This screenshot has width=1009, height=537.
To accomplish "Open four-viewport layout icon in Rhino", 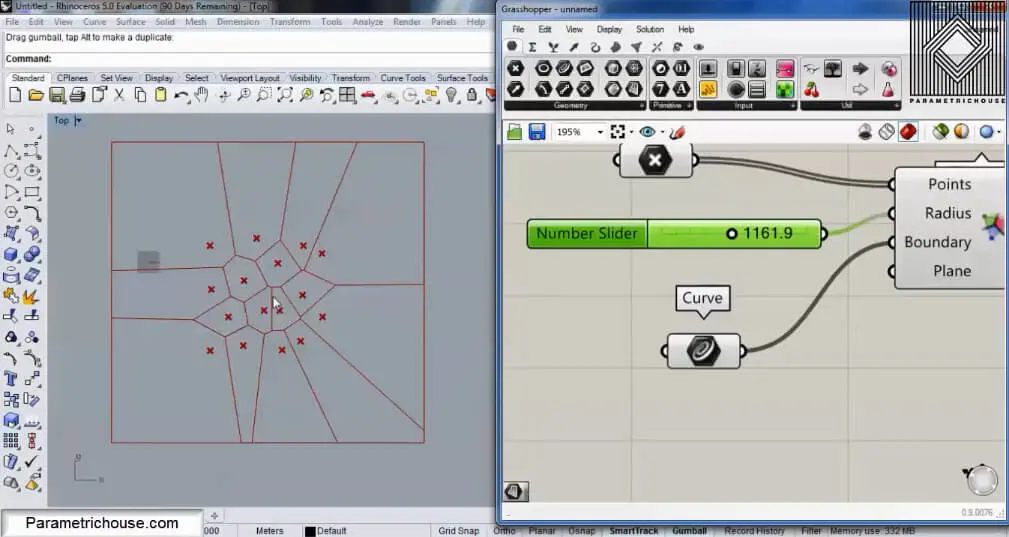I will tap(347, 95).
